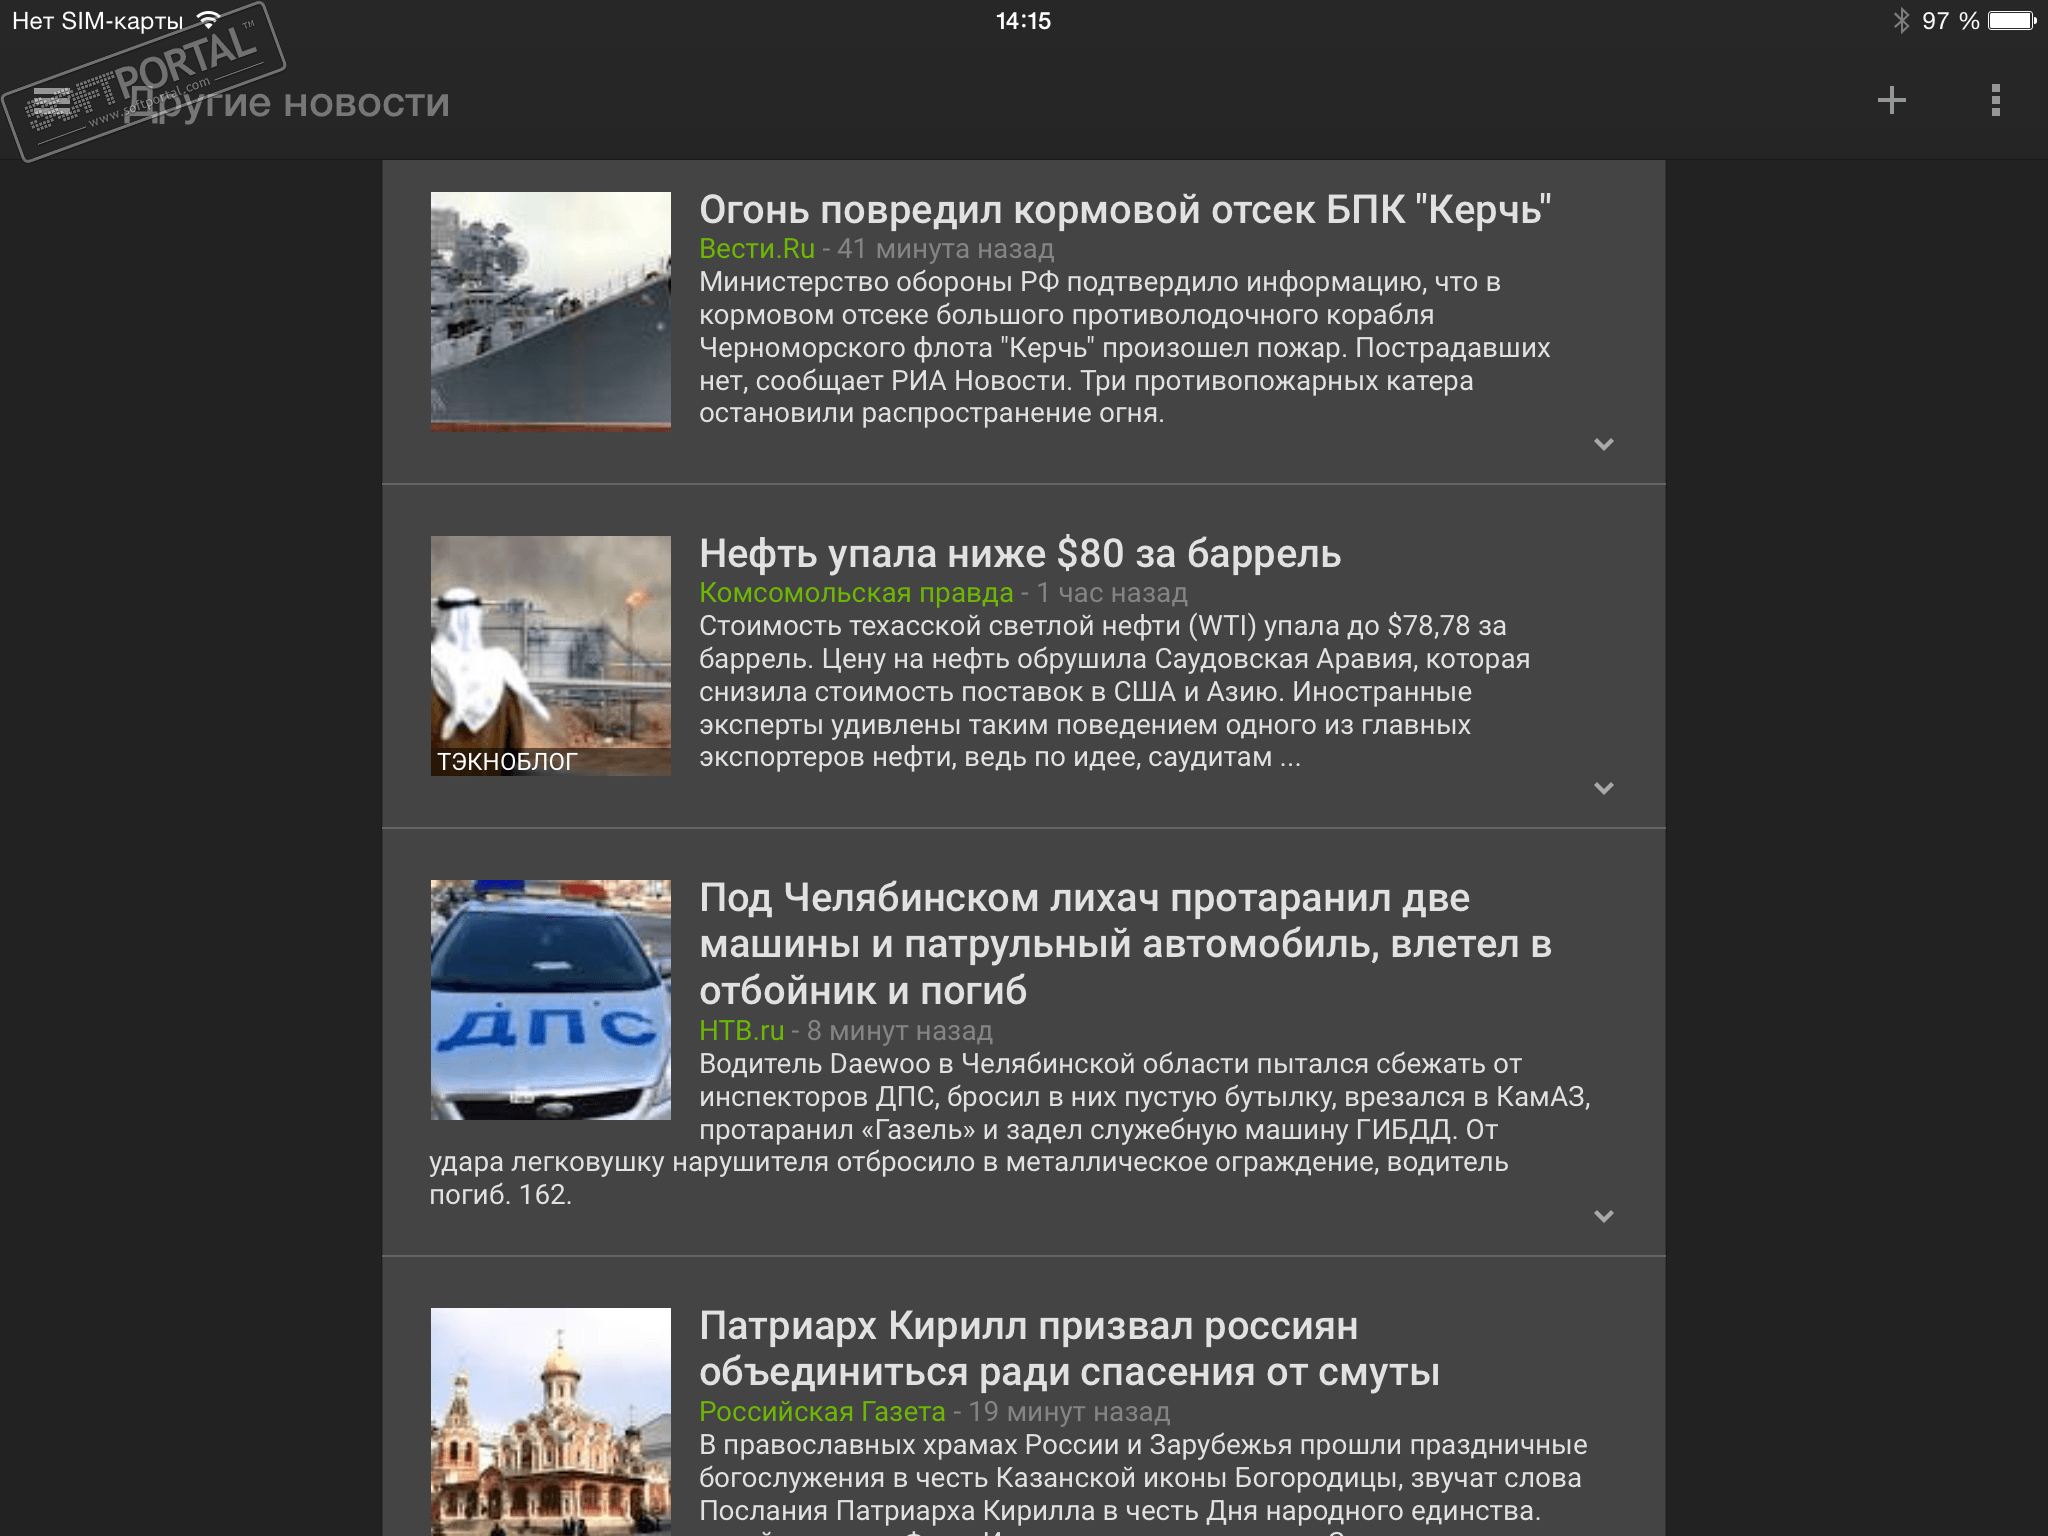The width and height of the screenshot is (2048, 1536).
Task: Open the ДПС police car thumbnail
Action: [550, 999]
